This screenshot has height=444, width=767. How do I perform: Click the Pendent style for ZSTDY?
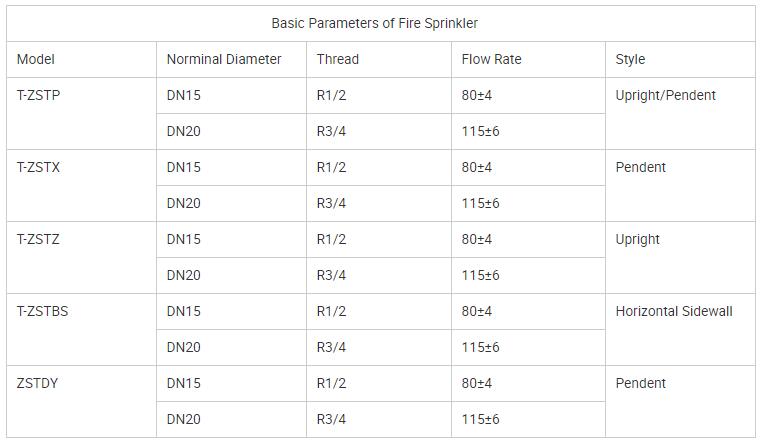coord(641,384)
